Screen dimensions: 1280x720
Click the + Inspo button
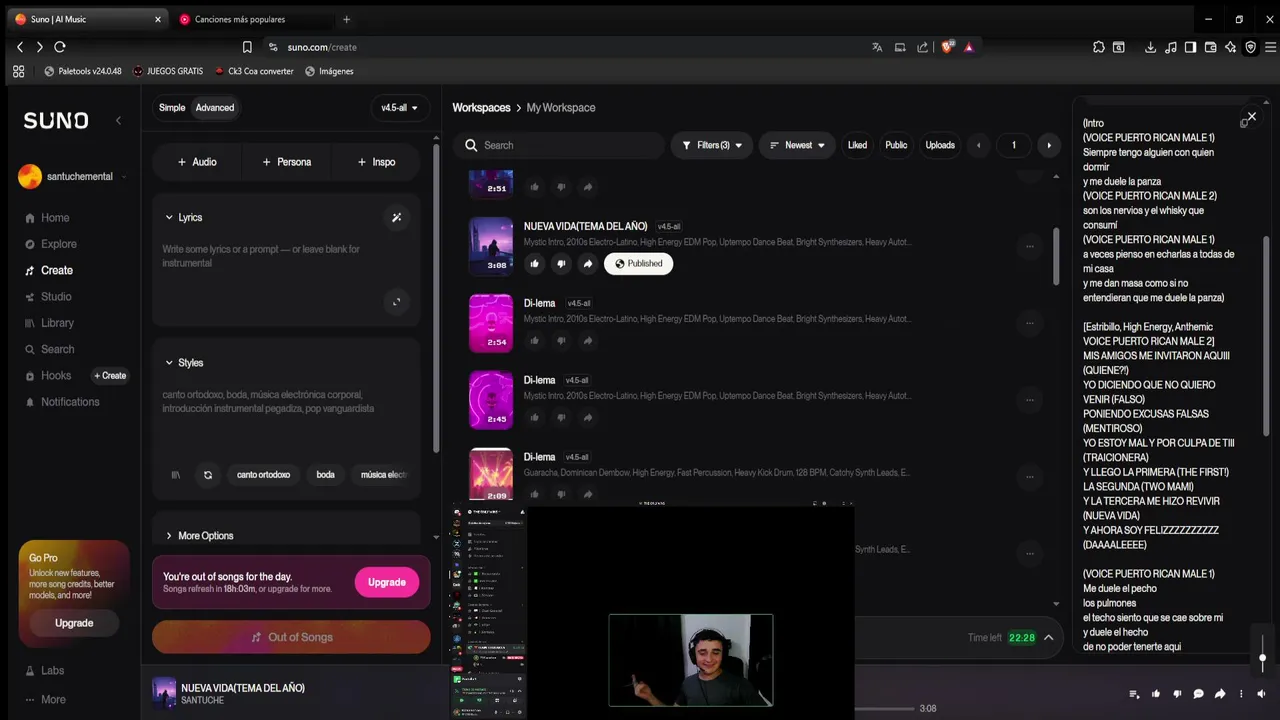pyautogui.click(x=377, y=162)
